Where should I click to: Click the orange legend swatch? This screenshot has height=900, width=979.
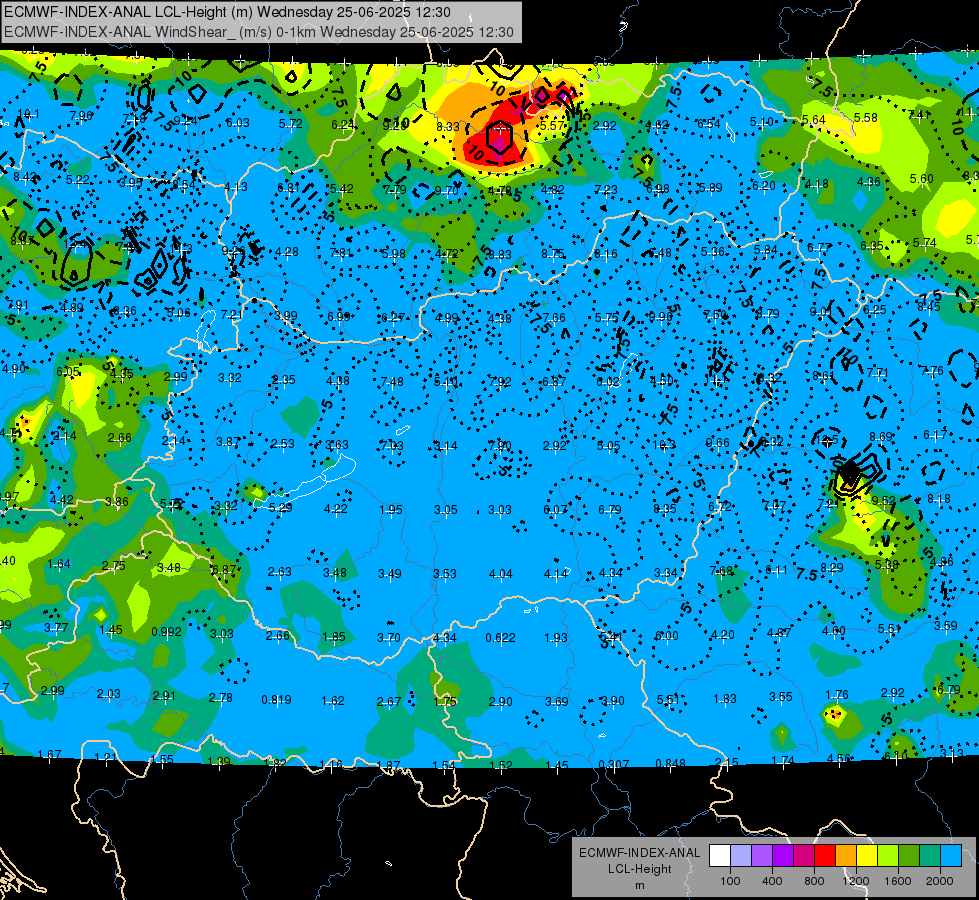point(846,856)
